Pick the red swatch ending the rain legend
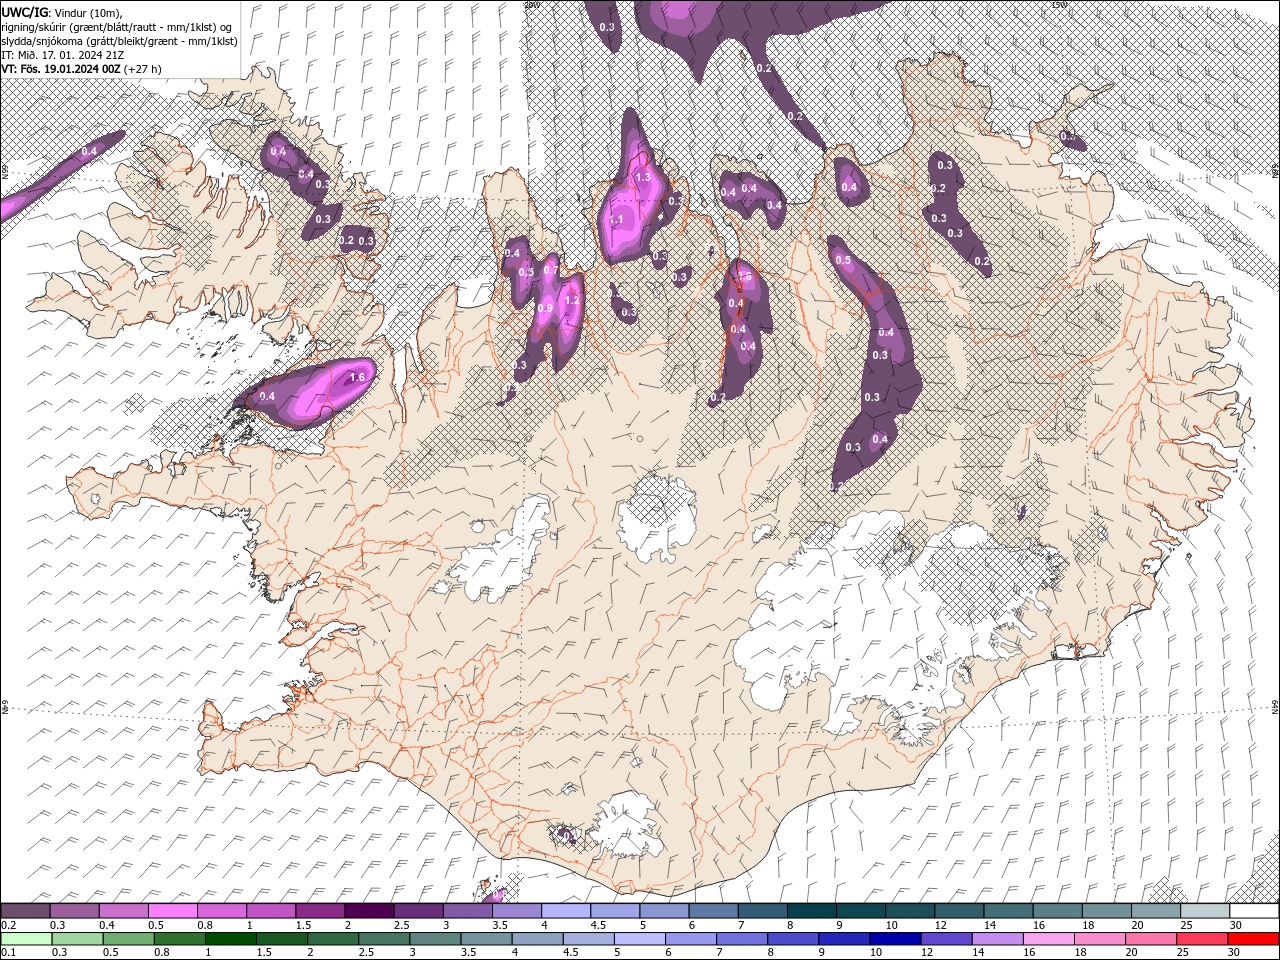 coord(1254,939)
